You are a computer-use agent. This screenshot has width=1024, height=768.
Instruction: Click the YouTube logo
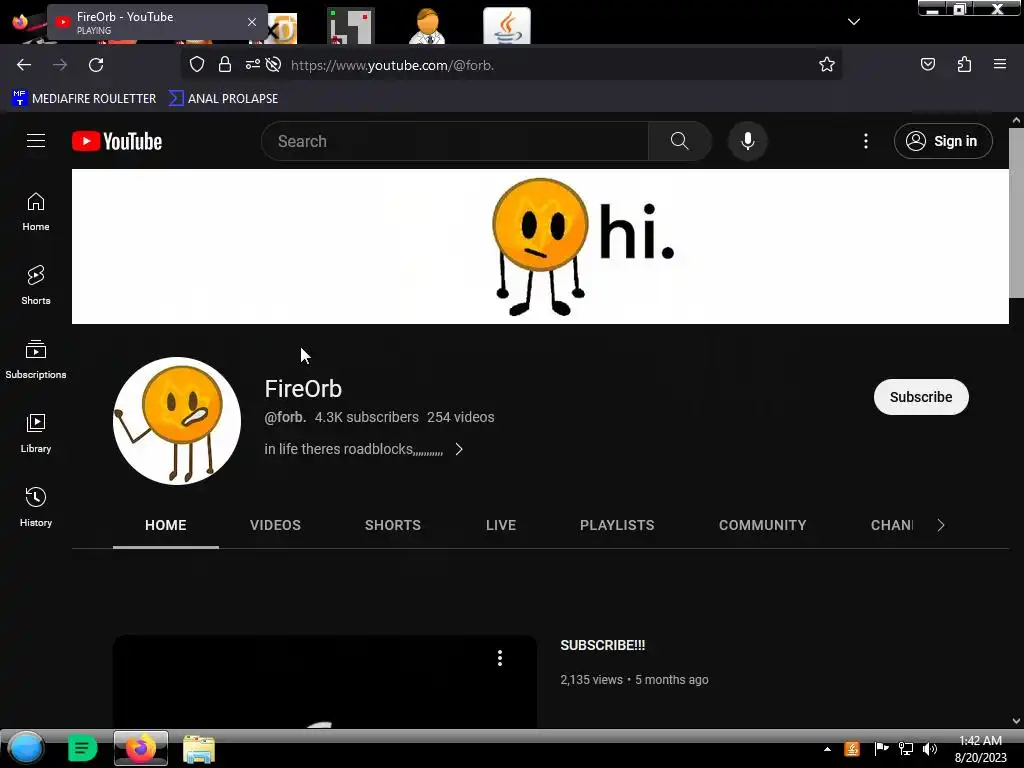[117, 141]
